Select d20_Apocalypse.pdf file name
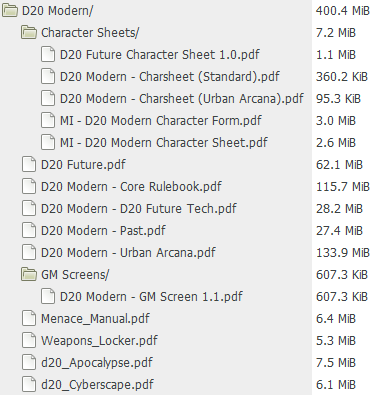377x398 pixels. coord(97,363)
